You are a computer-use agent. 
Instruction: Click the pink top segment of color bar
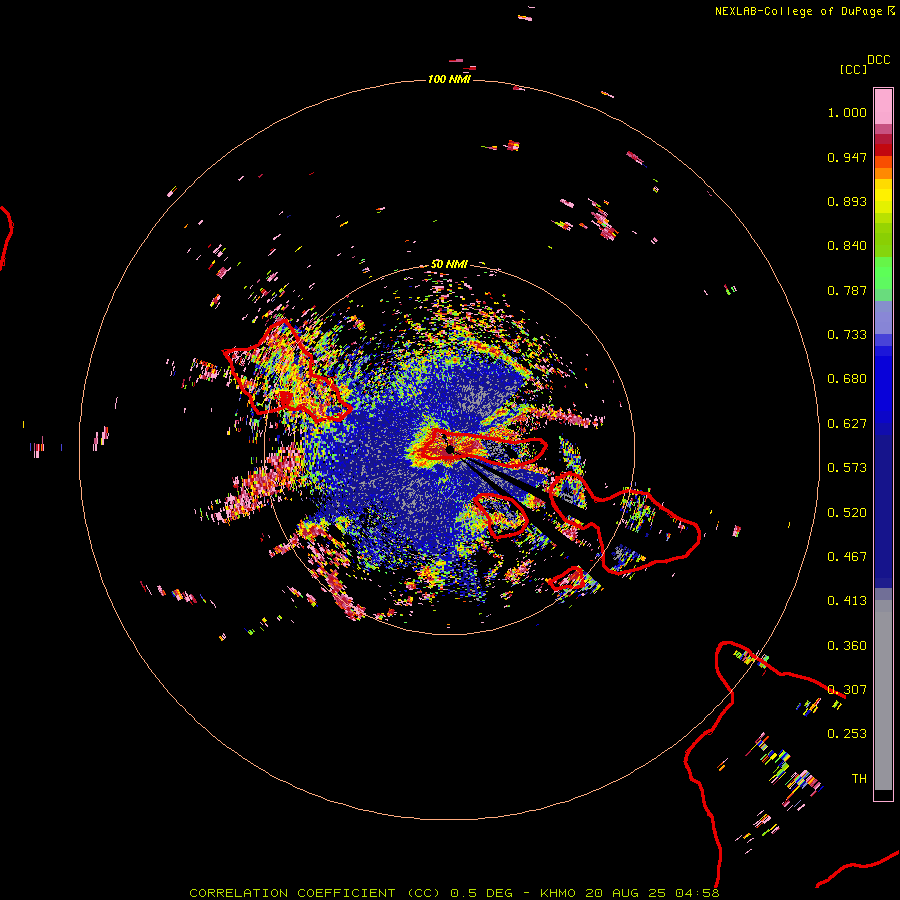click(x=883, y=106)
